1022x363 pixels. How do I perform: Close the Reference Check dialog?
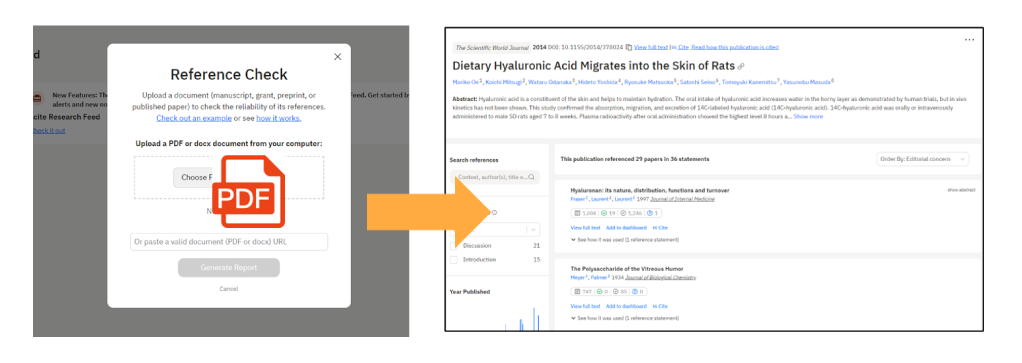click(338, 57)
